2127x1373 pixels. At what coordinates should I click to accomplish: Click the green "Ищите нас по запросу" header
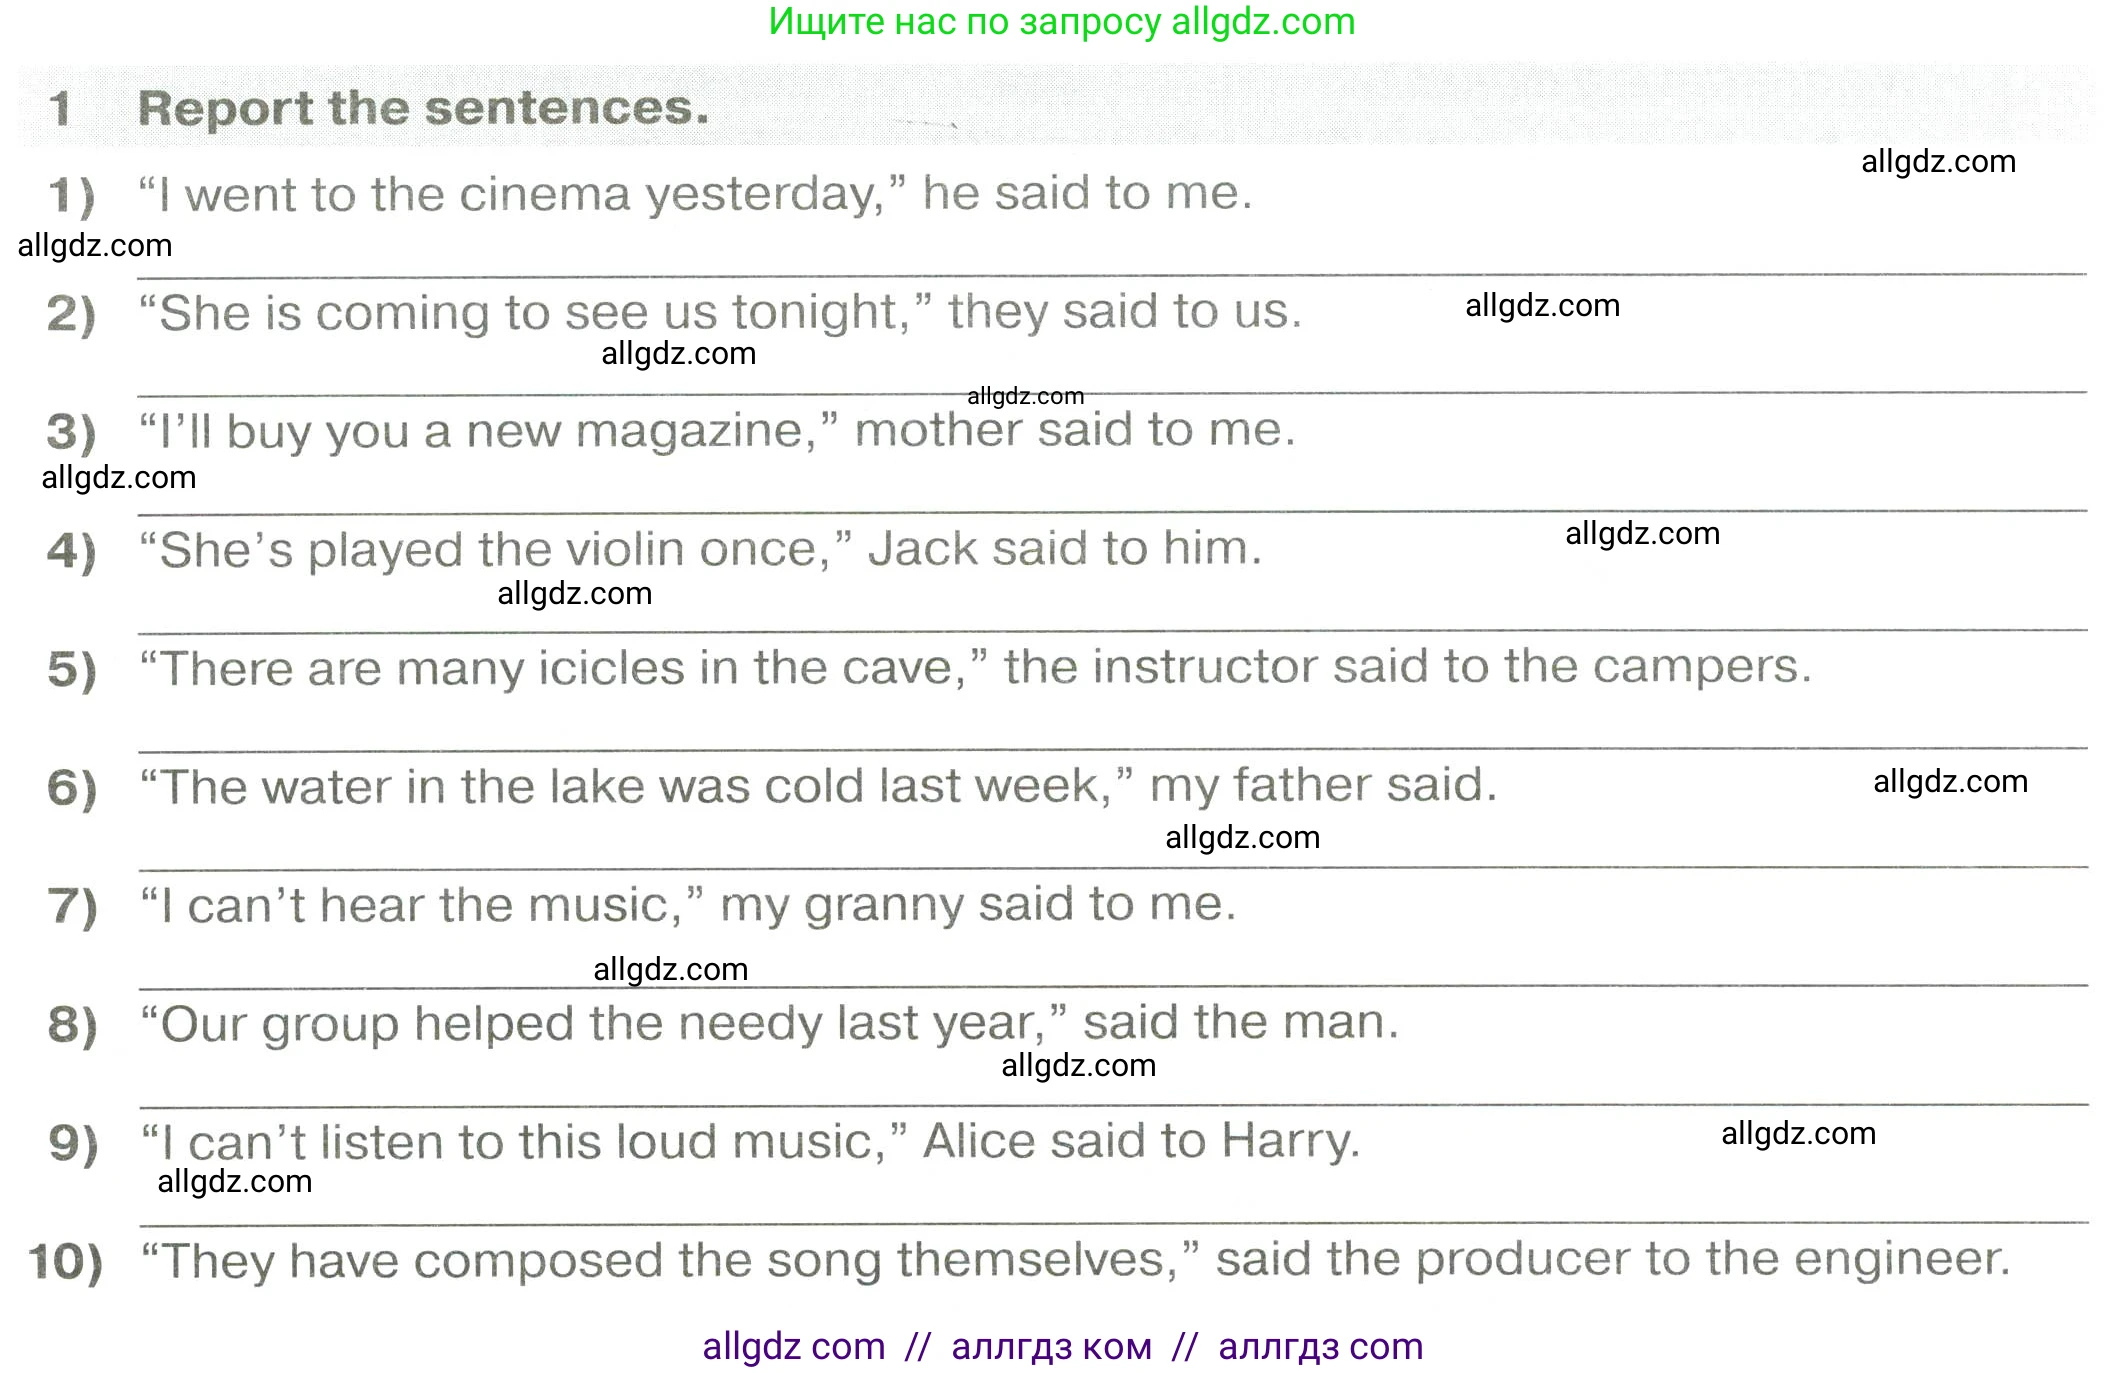tap(1061, 22)
